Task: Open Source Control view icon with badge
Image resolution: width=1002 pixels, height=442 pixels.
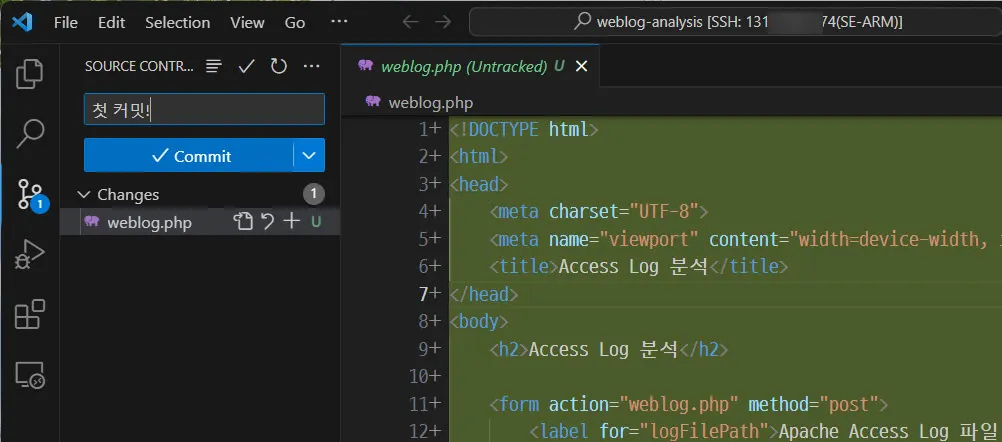Action: tap(31, 195)
